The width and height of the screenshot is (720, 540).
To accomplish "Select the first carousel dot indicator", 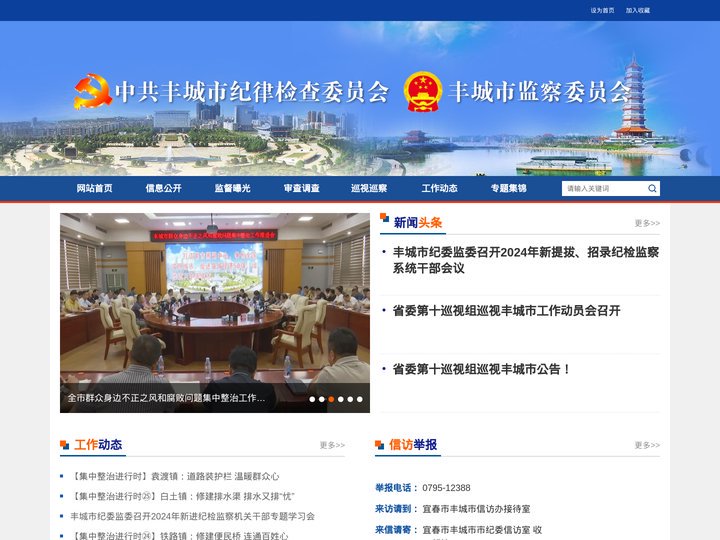I will (x=312, y=399).
